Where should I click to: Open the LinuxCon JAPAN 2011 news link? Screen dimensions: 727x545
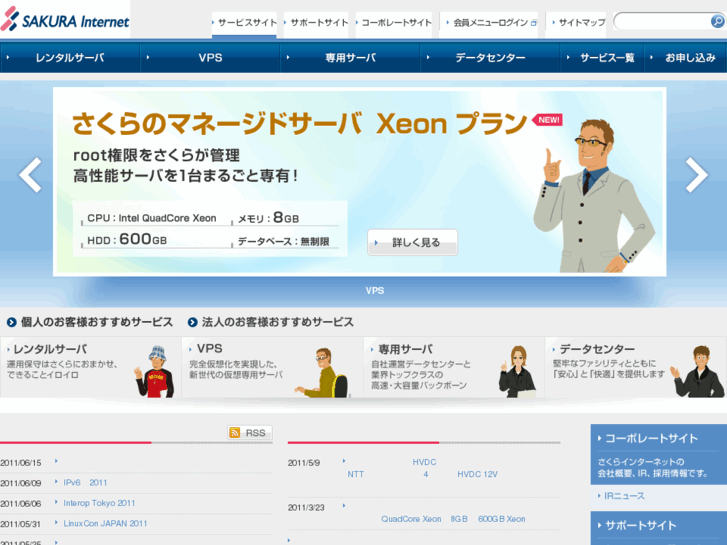click(105, 523)
